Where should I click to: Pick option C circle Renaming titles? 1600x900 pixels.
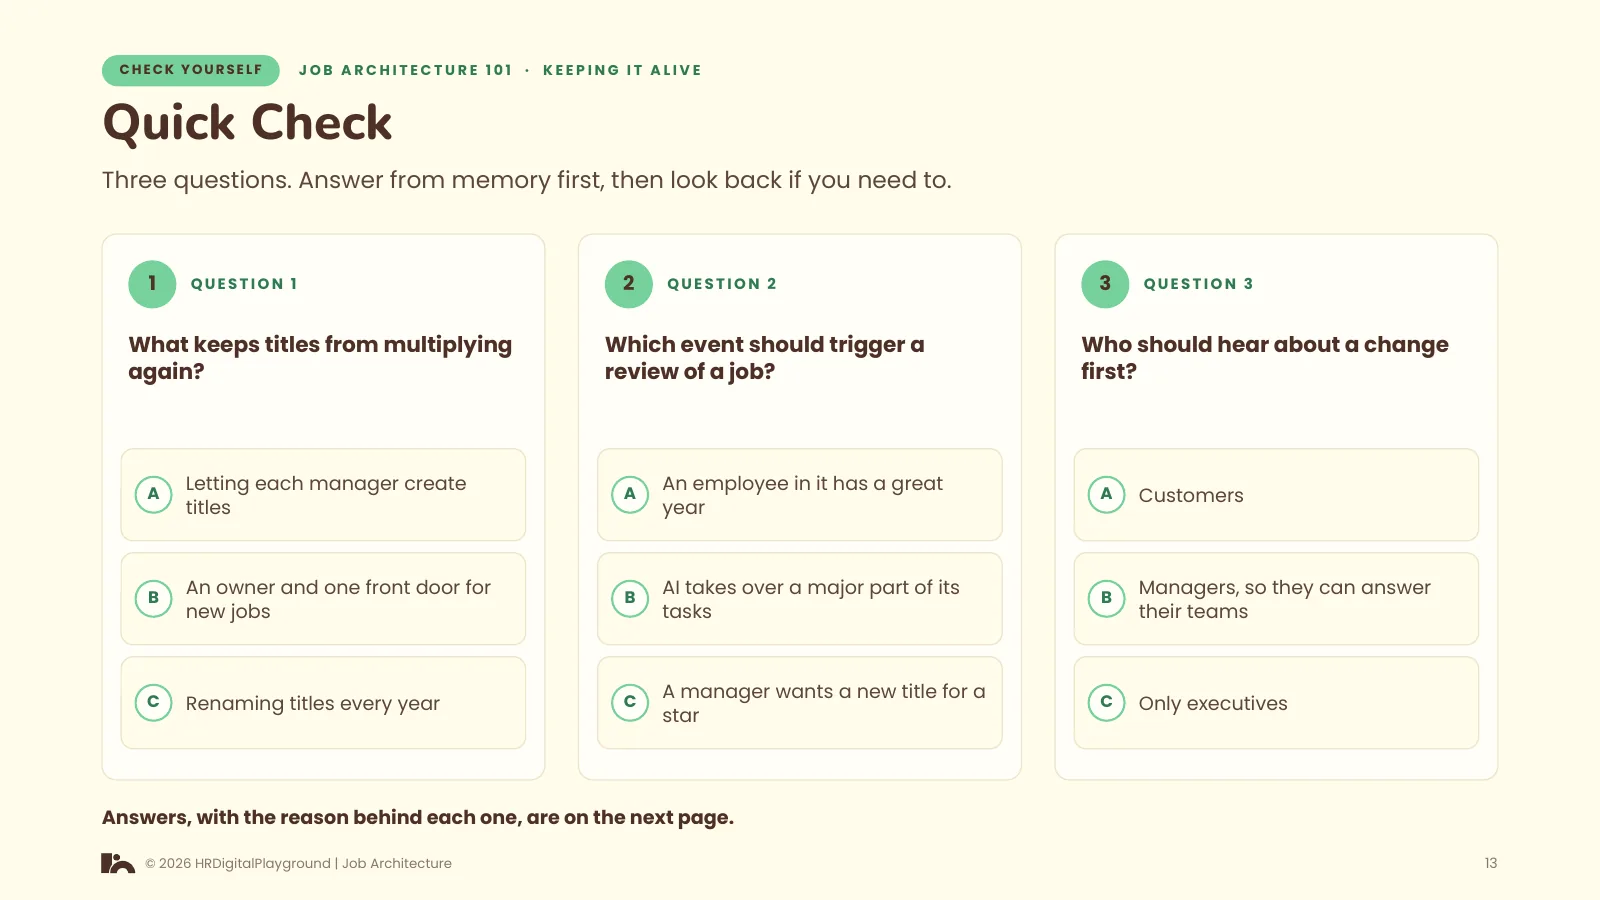click(x=153, y=702)
